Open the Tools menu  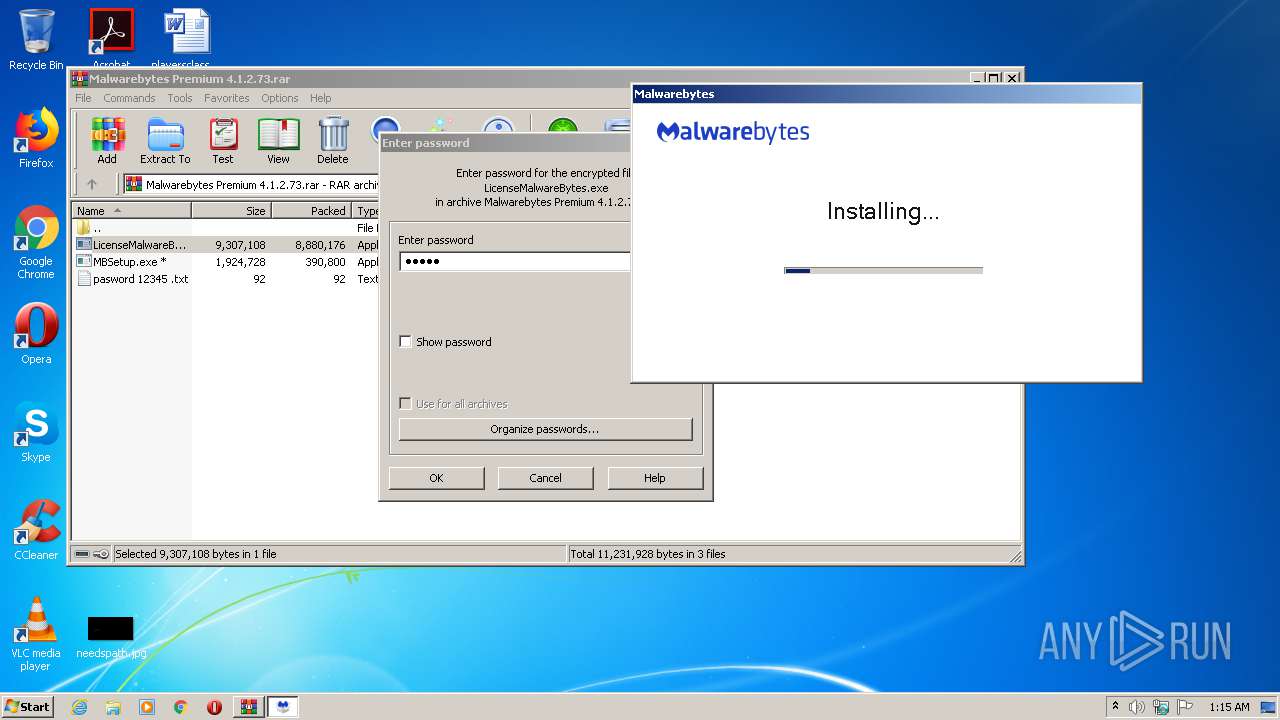pos(180,98)
